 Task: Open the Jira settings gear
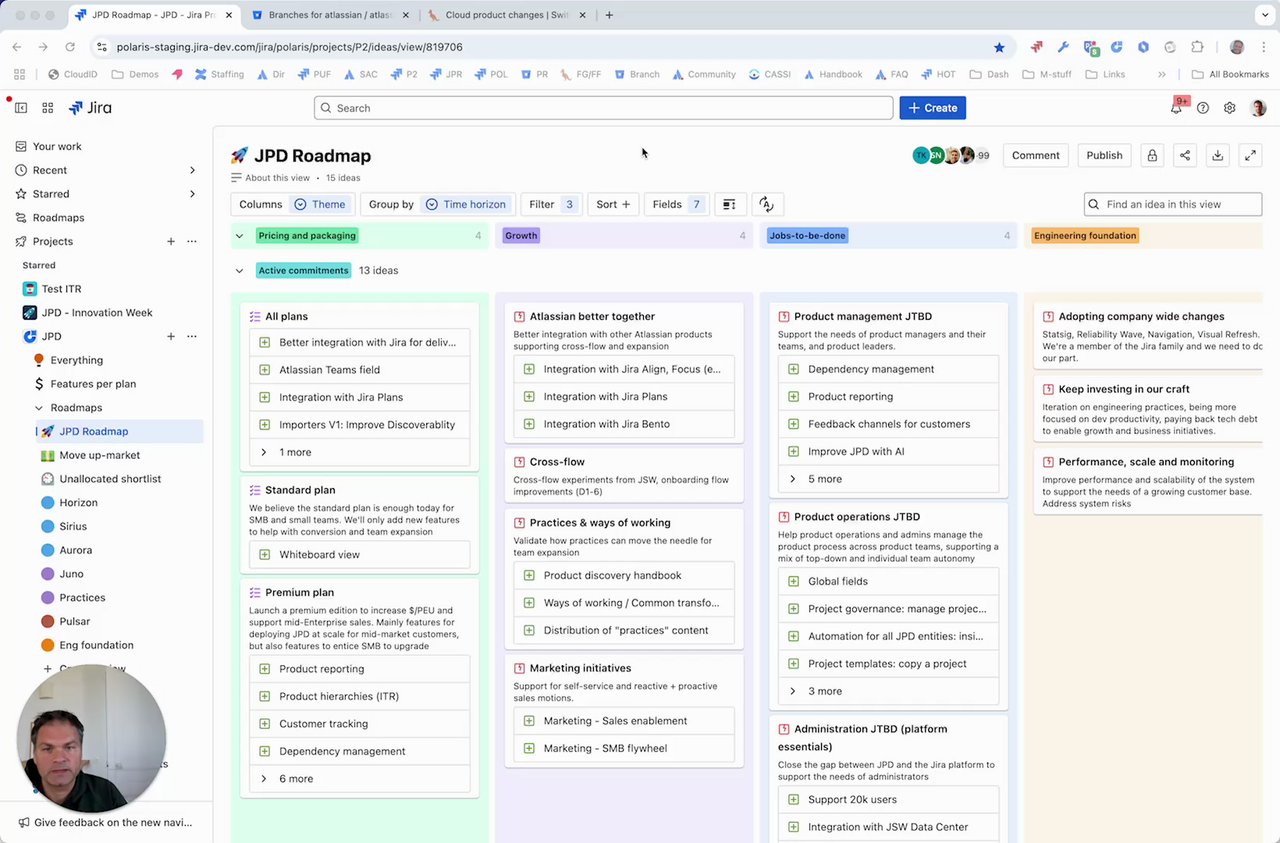pyautogui.click(x=1230, y=108)
